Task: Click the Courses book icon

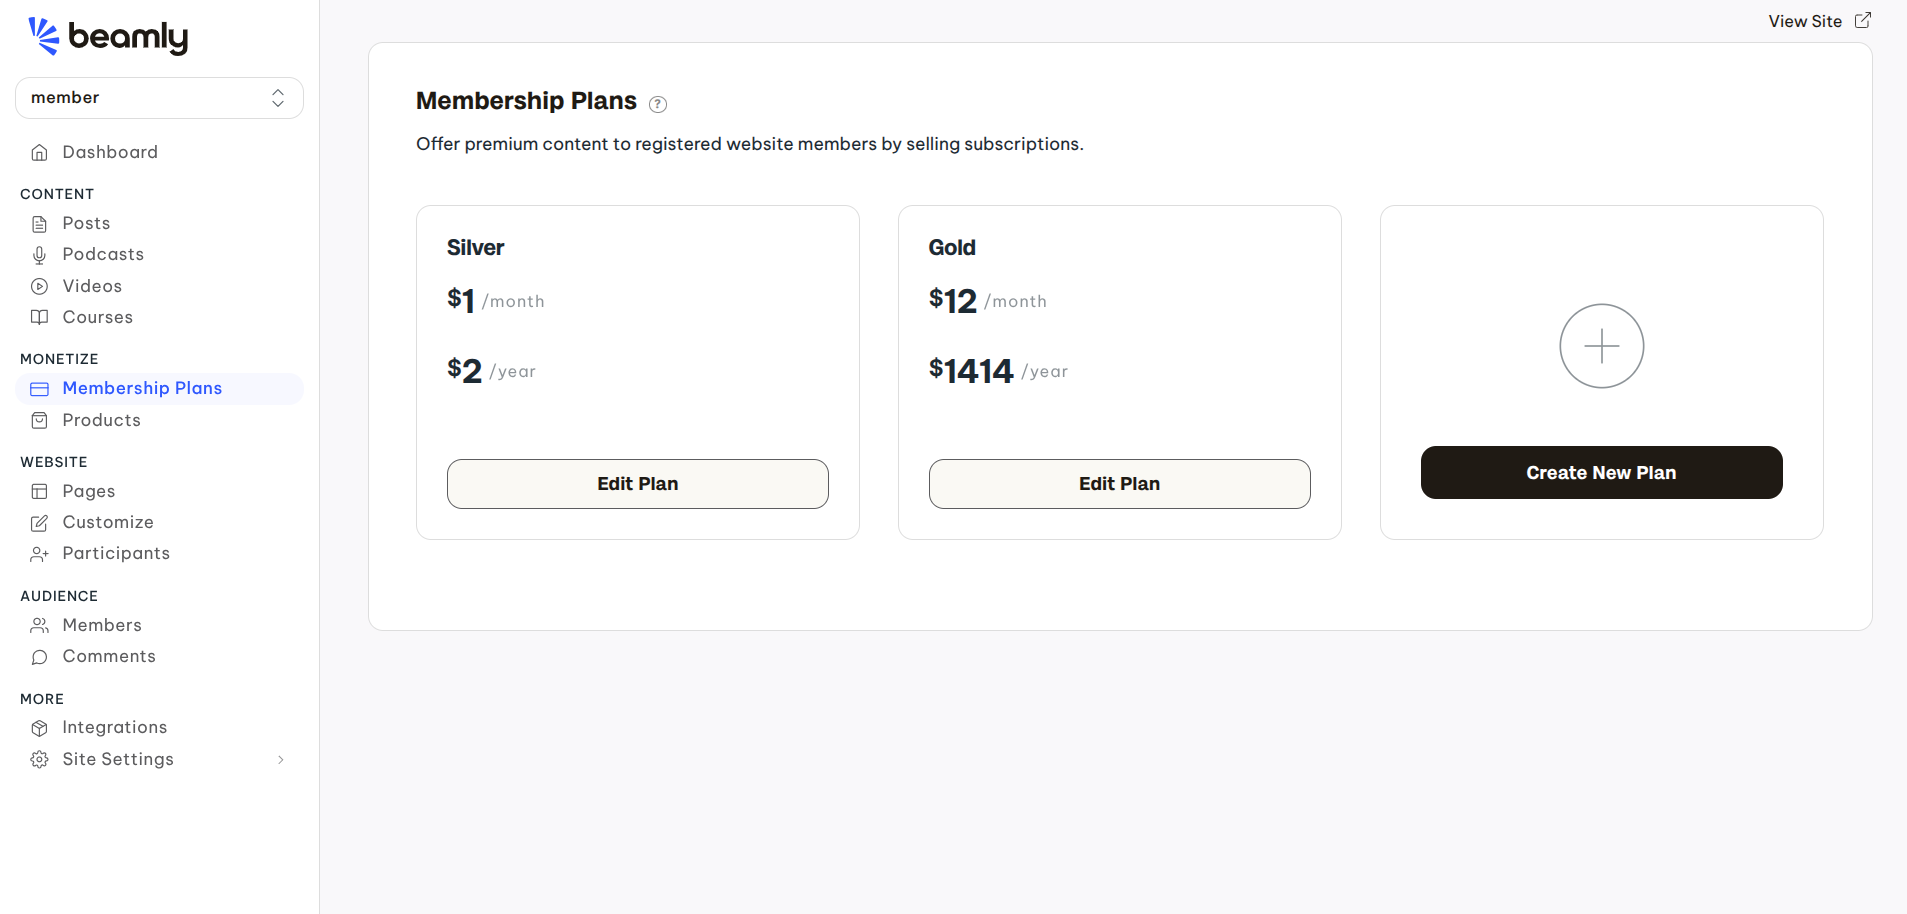Action: click(39, 318)
